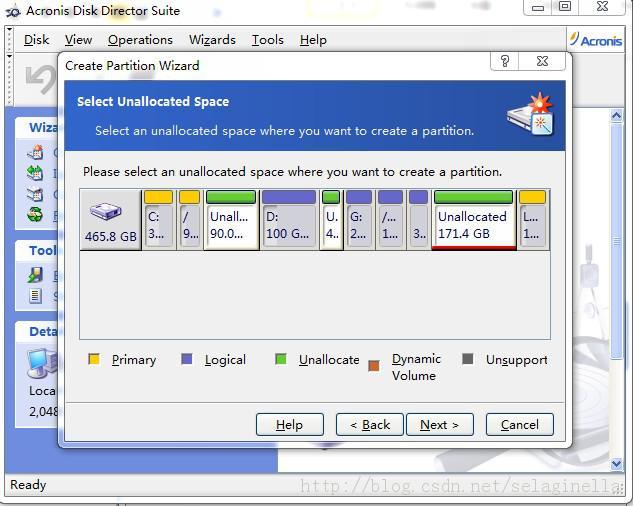The image size is (633, 506).
Task: Click the Undo arrow toolbar icon
Action: coord(41,79)
